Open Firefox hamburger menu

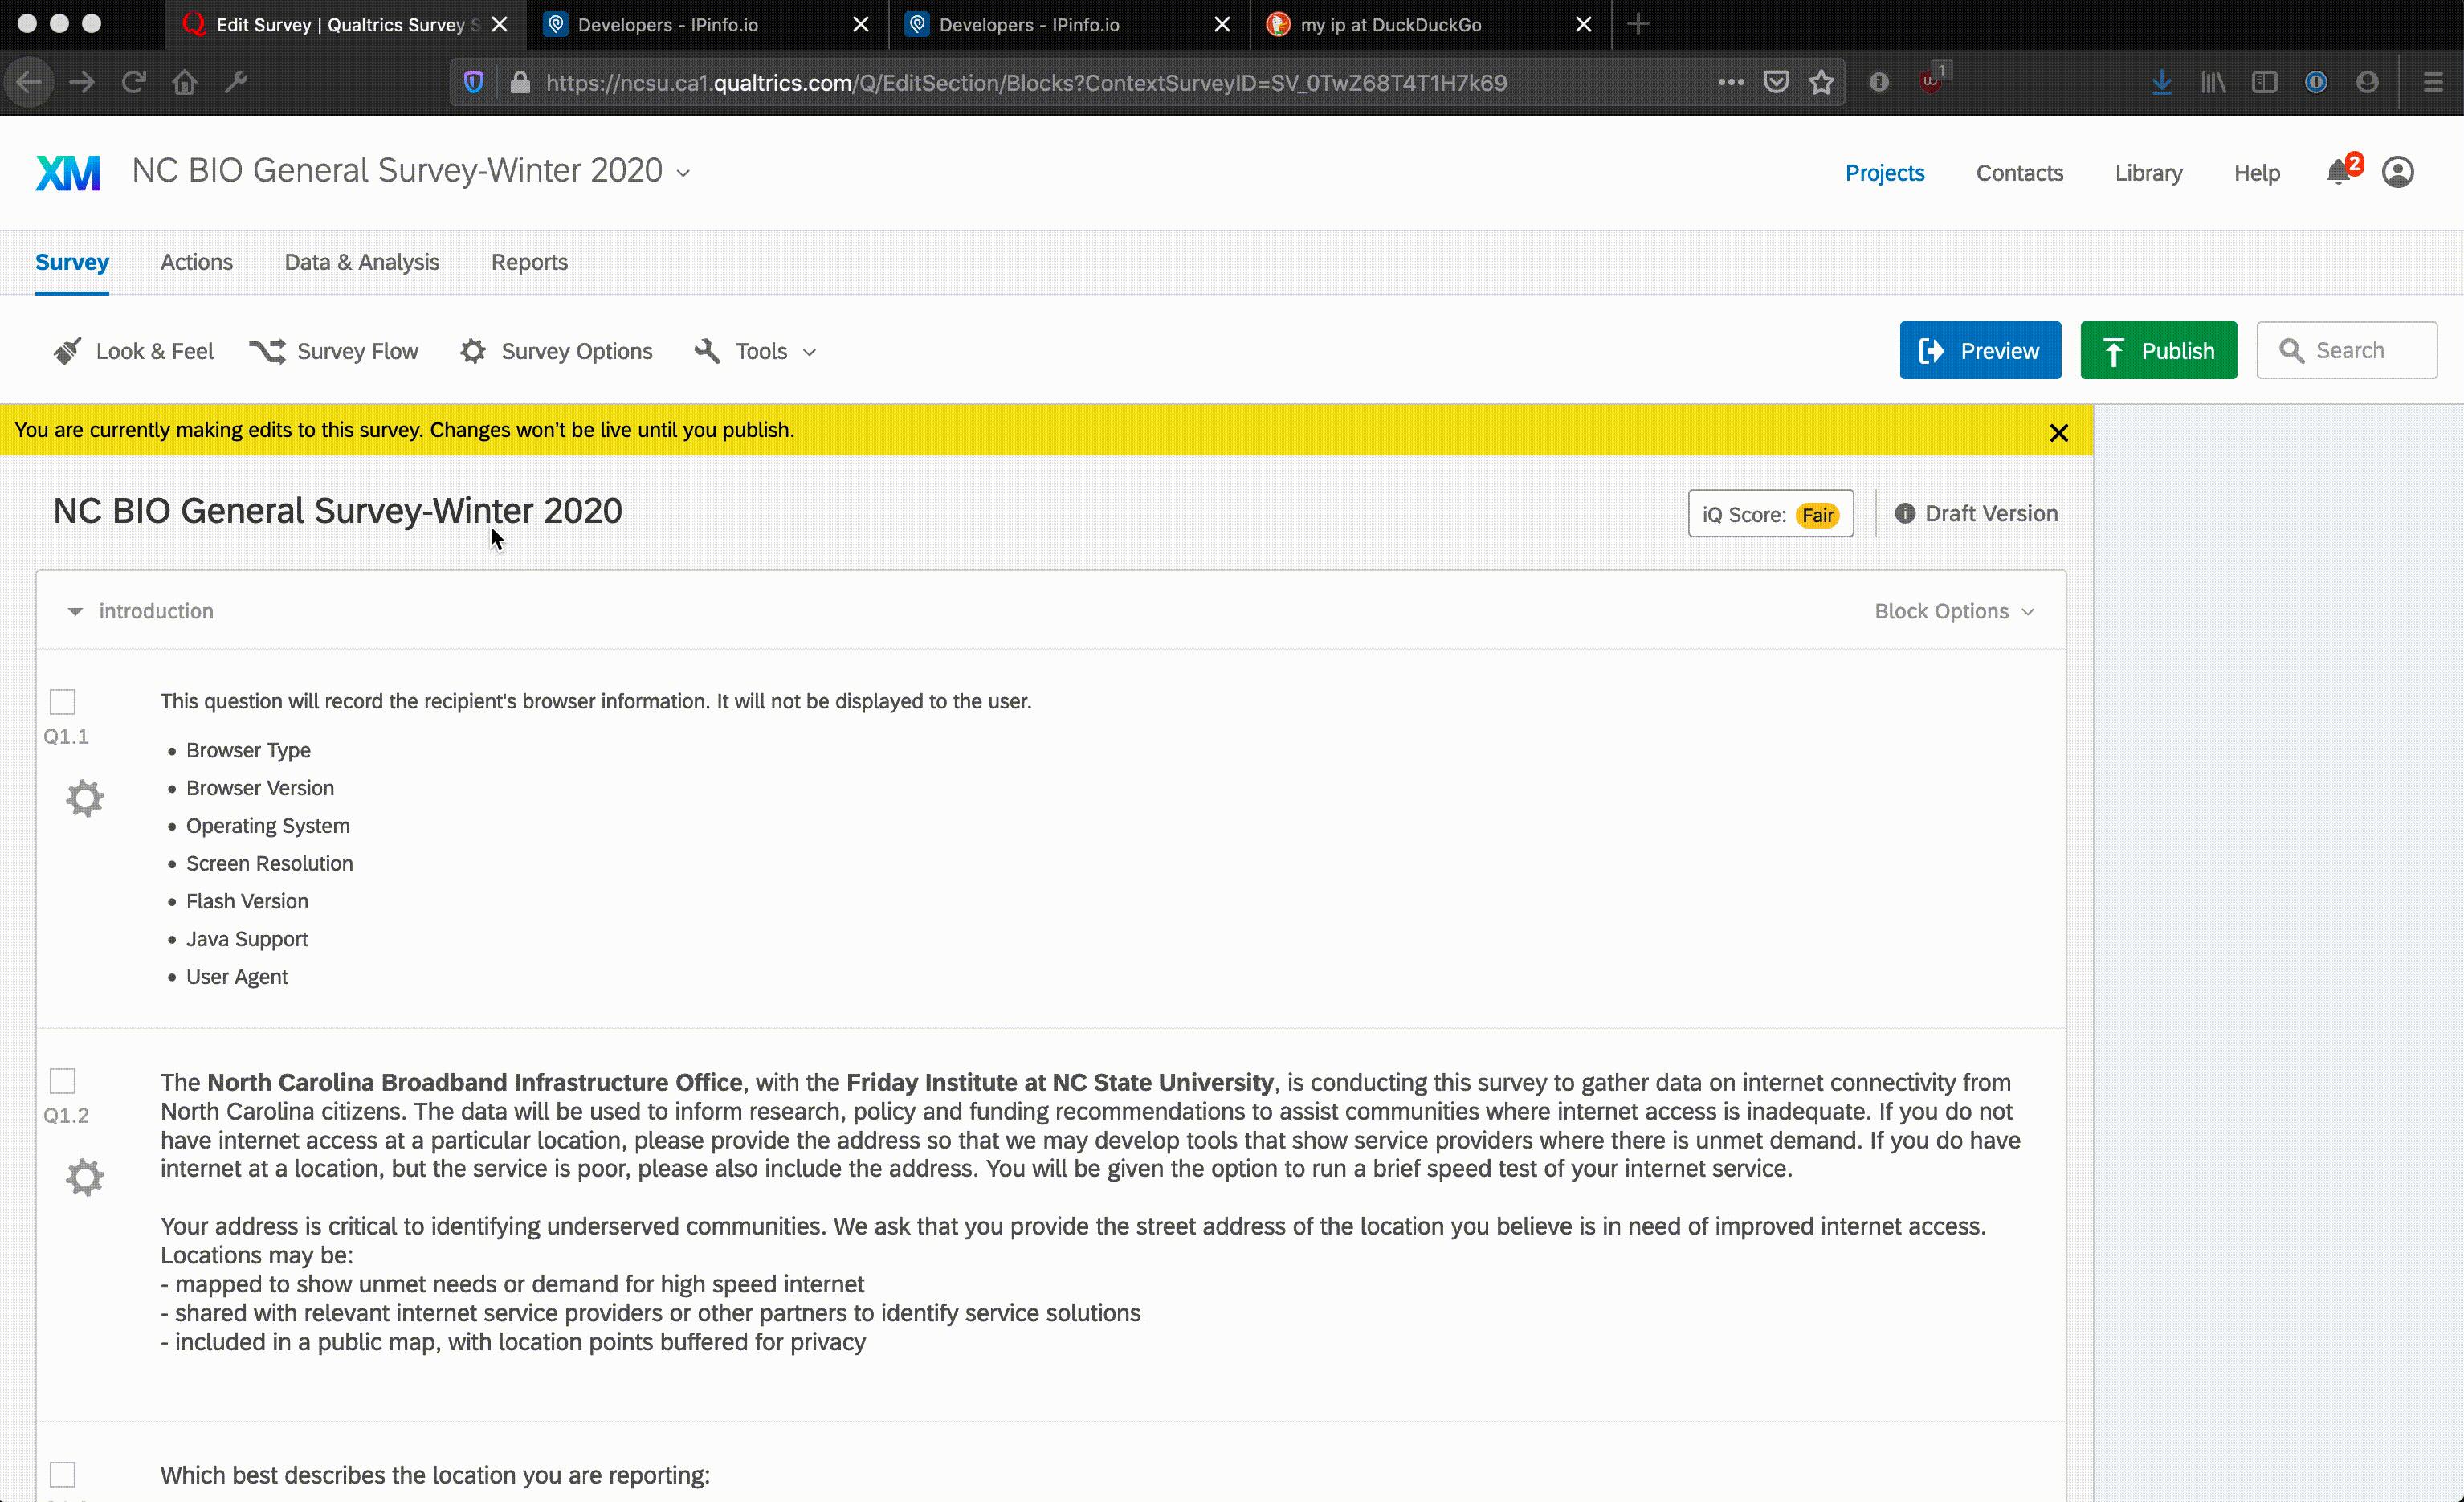pos(2433,82)
